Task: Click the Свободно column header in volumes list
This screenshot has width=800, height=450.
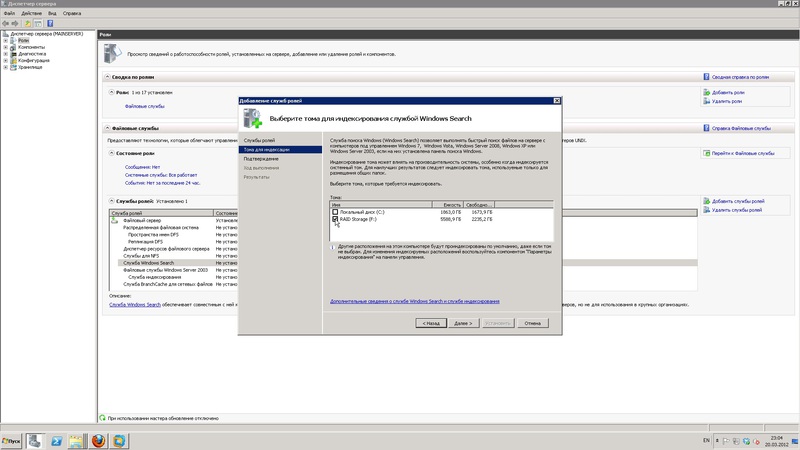Action: point(479,205)
